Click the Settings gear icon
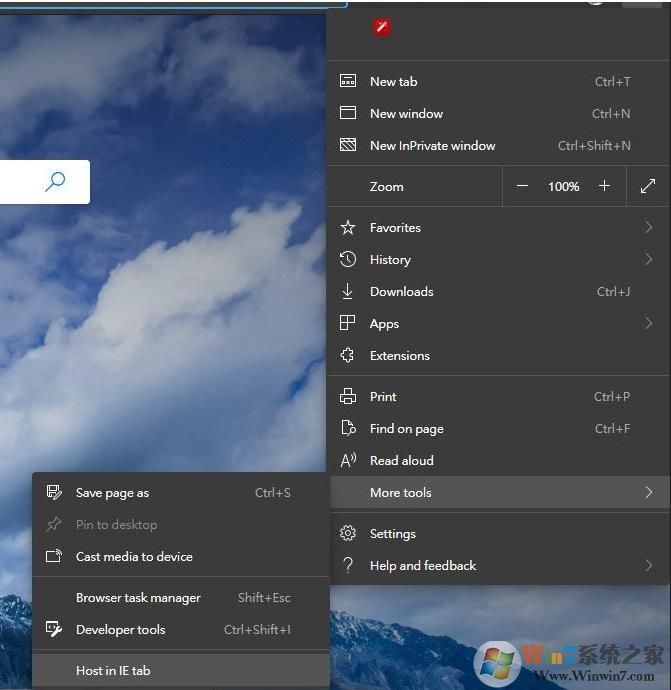 tap(348, 534)
